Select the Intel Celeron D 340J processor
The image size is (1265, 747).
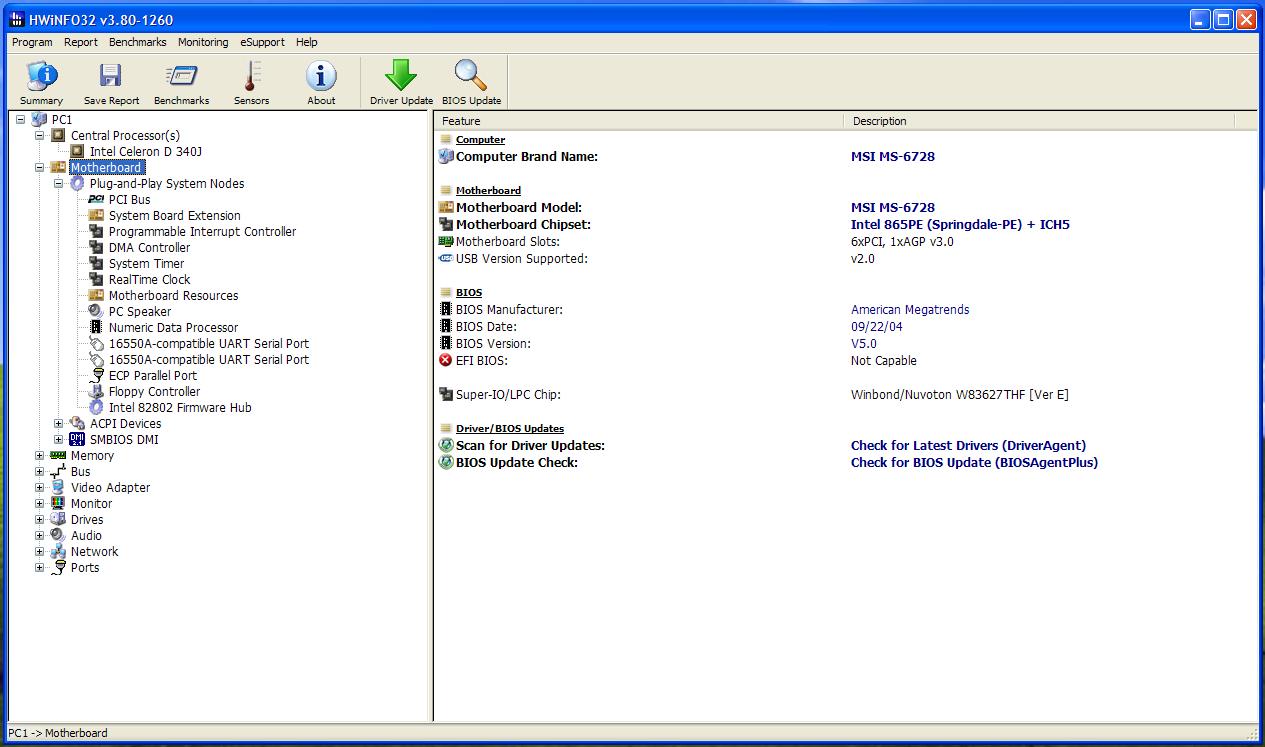(145, 152)
